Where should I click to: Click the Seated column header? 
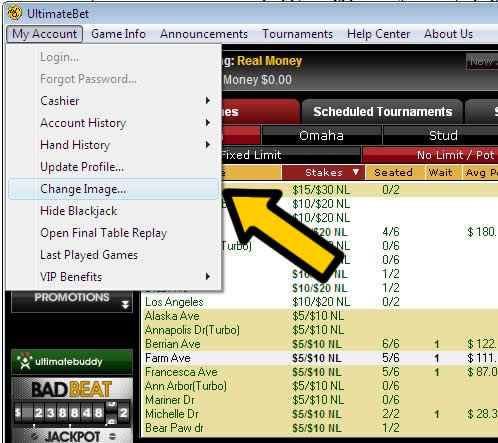(393, 172)
